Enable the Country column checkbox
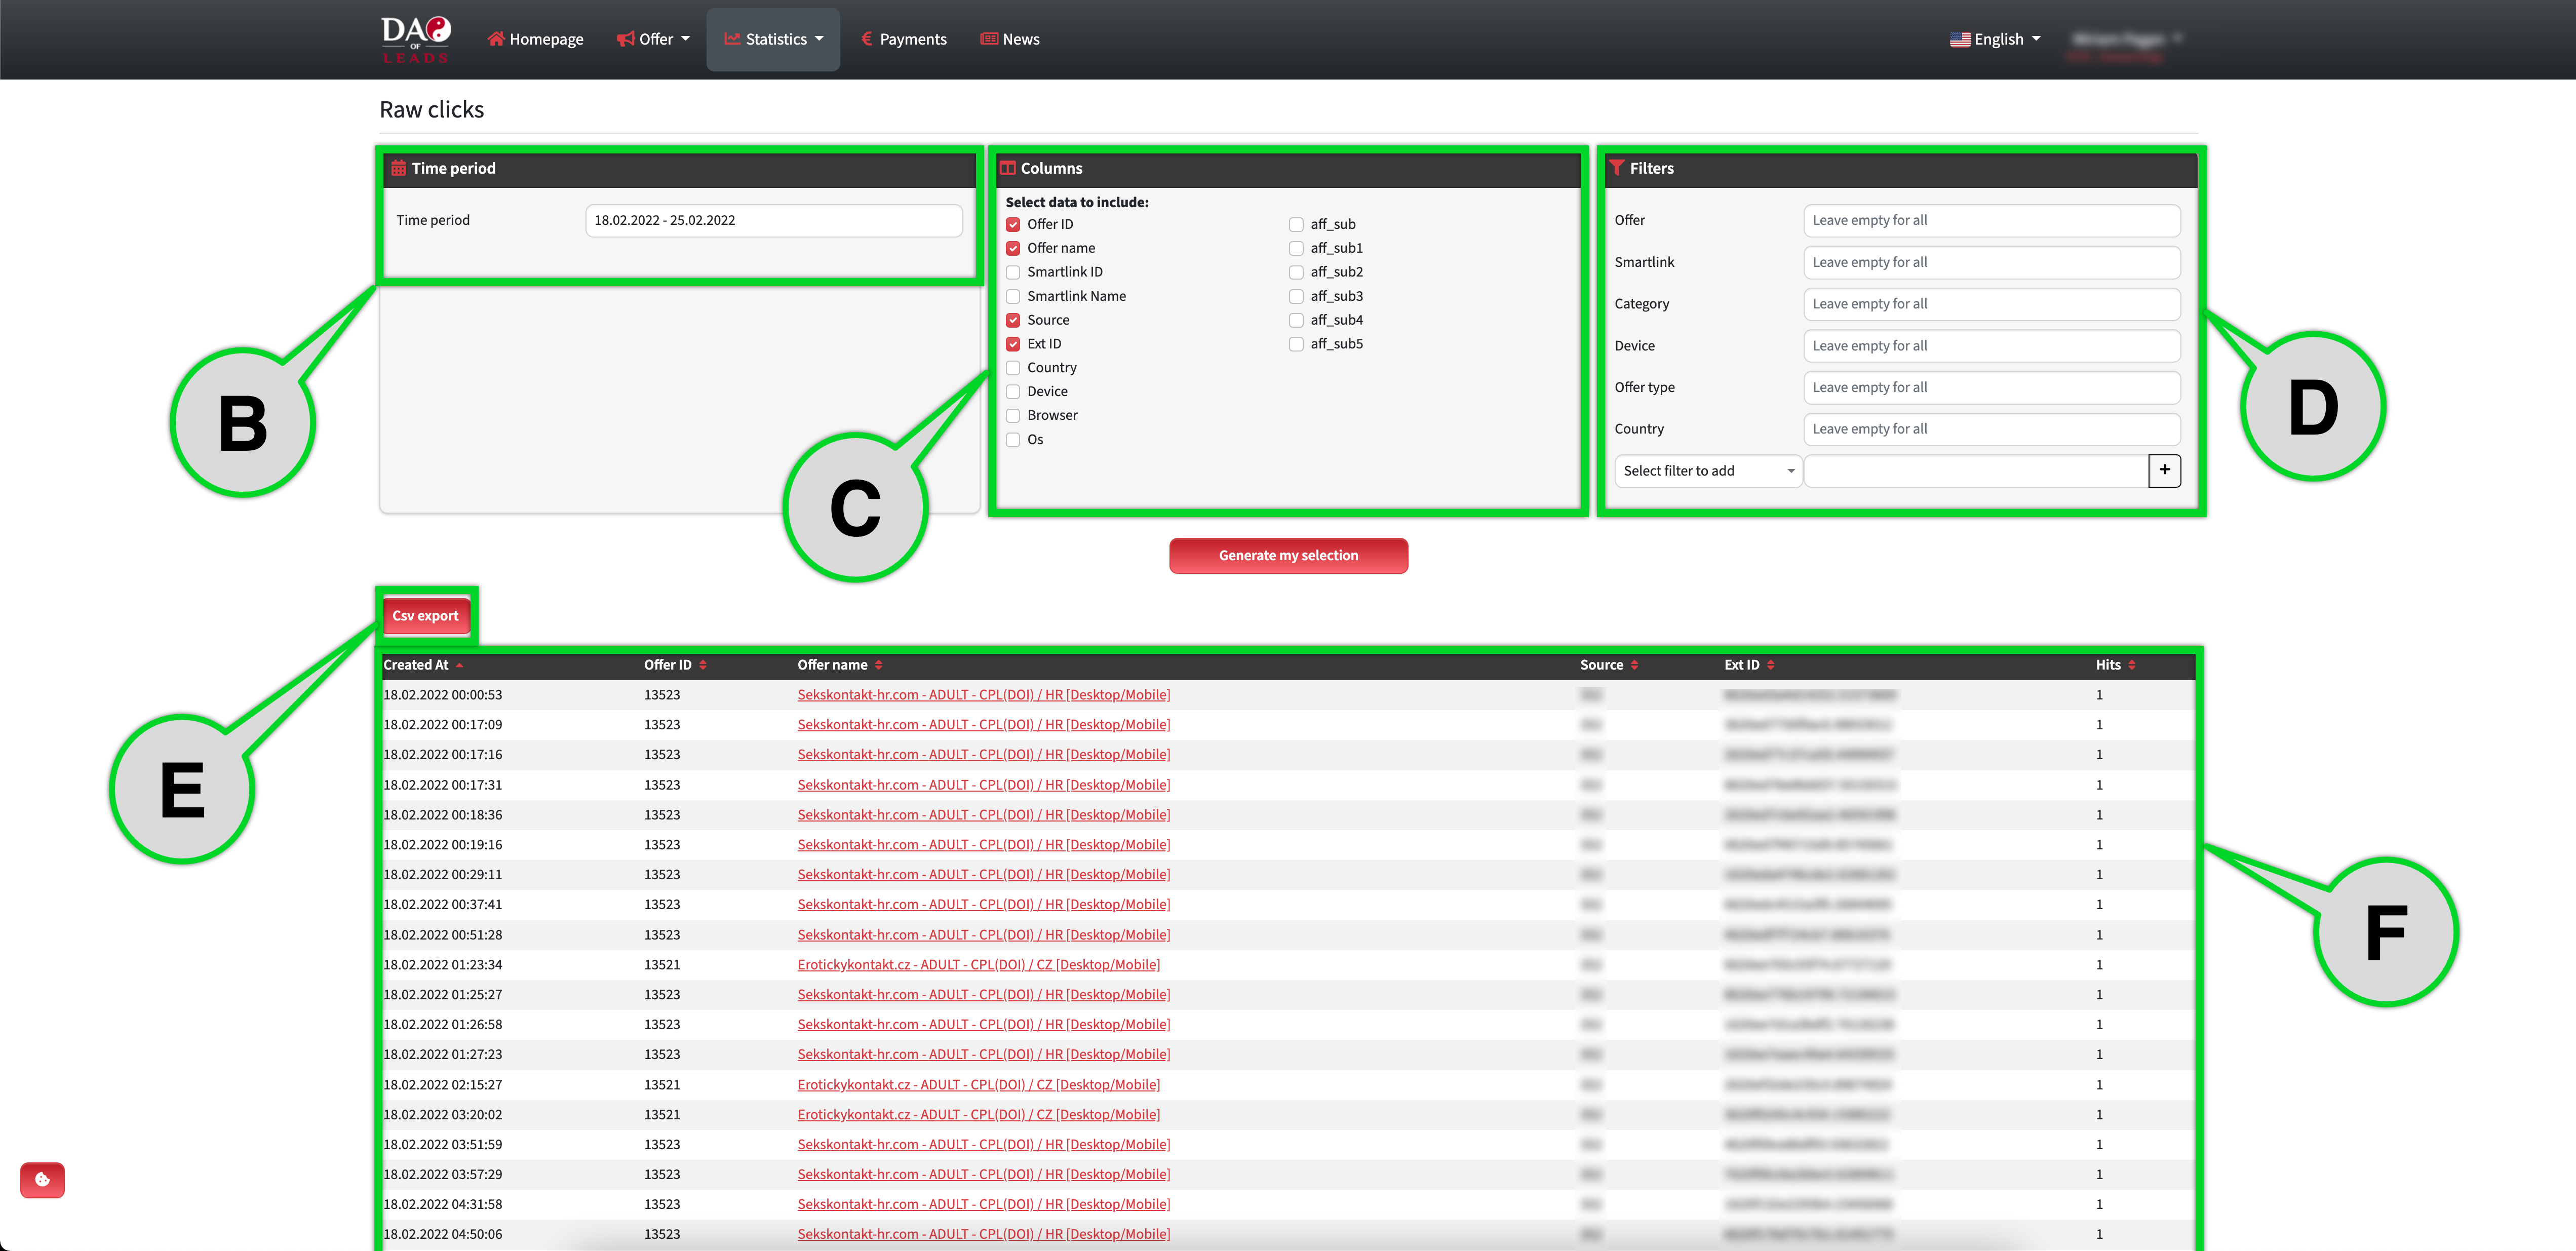Viewport: 2576px width, 1251px height. click(1013, 368)
